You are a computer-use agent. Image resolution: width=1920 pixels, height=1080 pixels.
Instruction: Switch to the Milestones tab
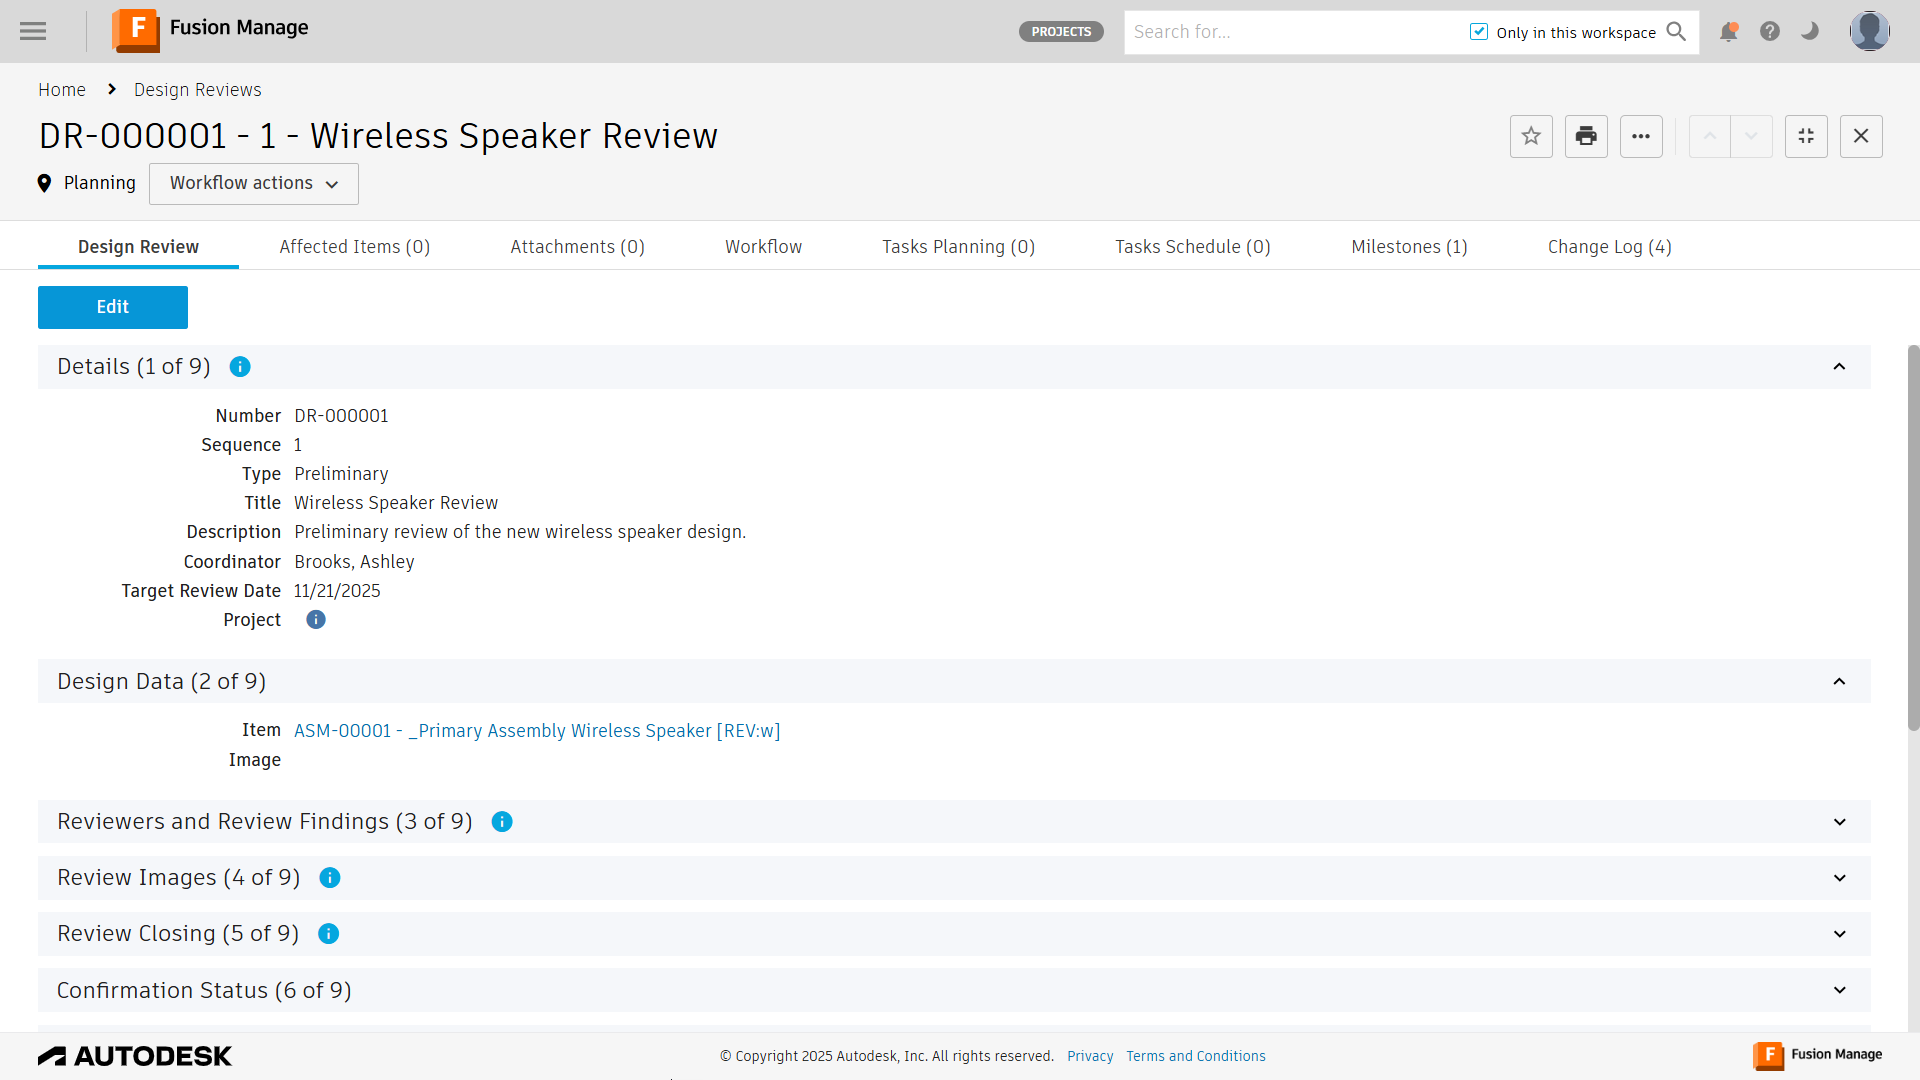pos(1409,246)
